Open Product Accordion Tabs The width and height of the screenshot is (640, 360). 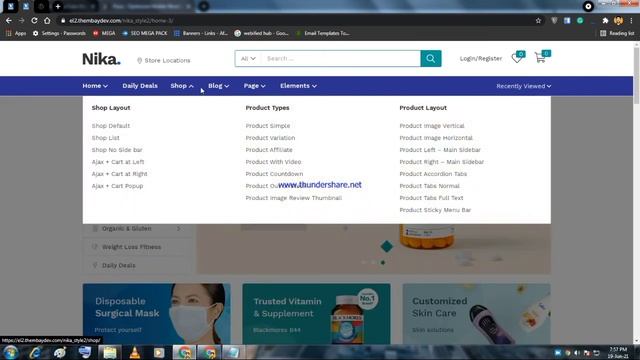pyautogui.click(x=433, y=174)
